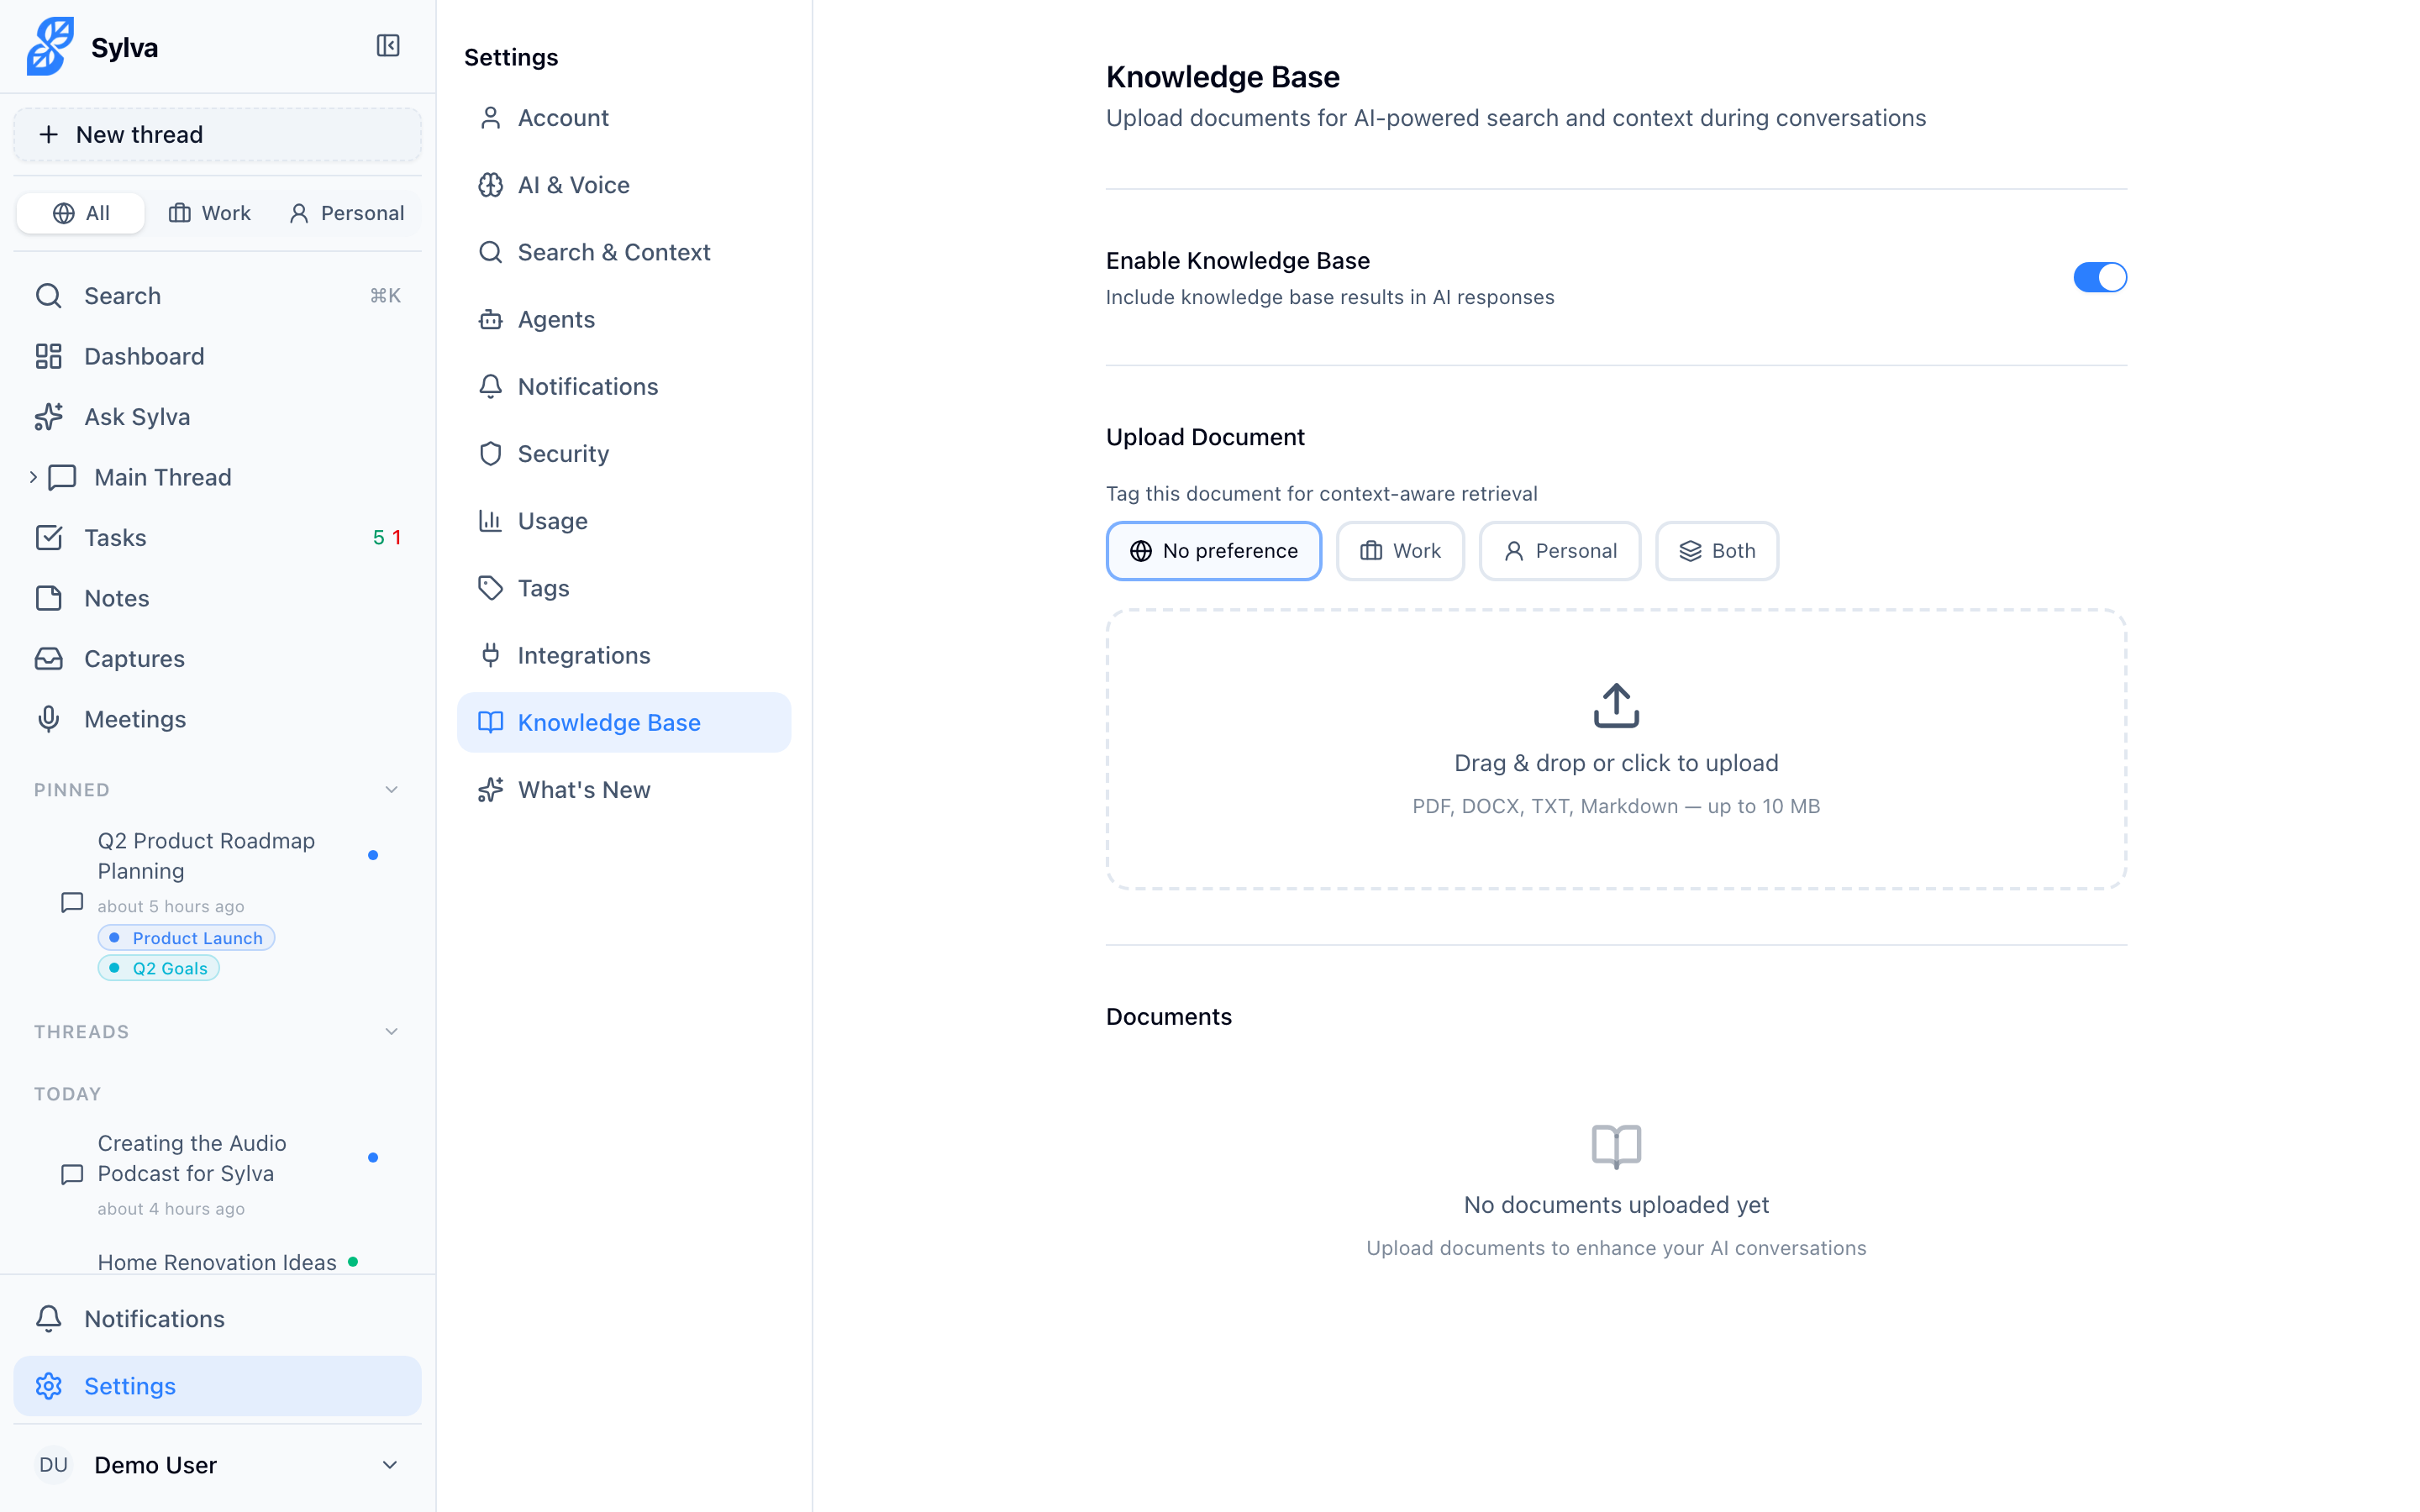Click the AI & Voice brain icon

(x=490, y=185)
